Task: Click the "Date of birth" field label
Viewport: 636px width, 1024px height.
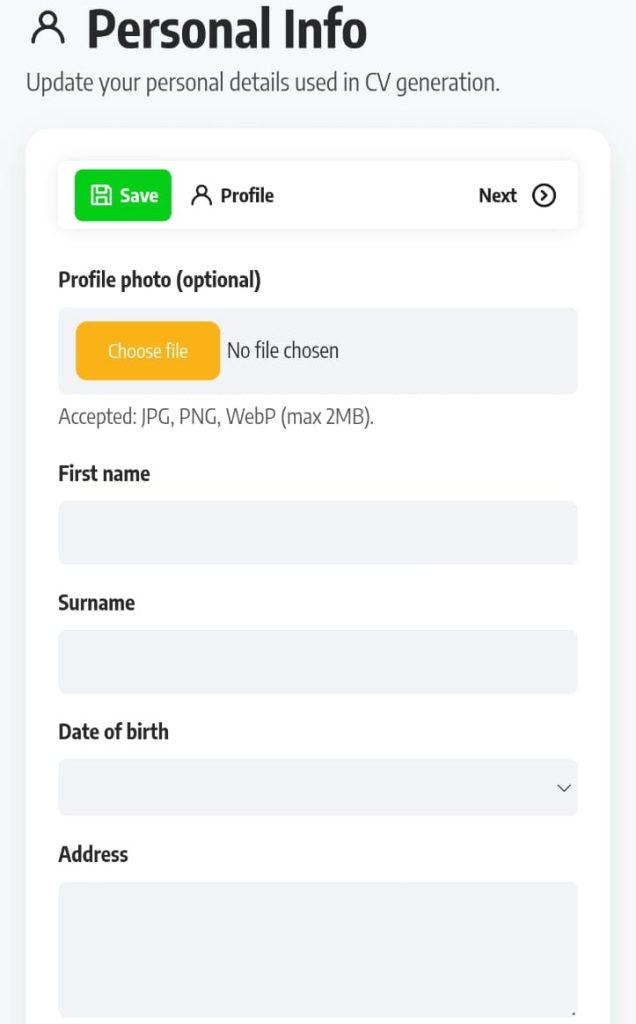Action: tap(113, 732)
